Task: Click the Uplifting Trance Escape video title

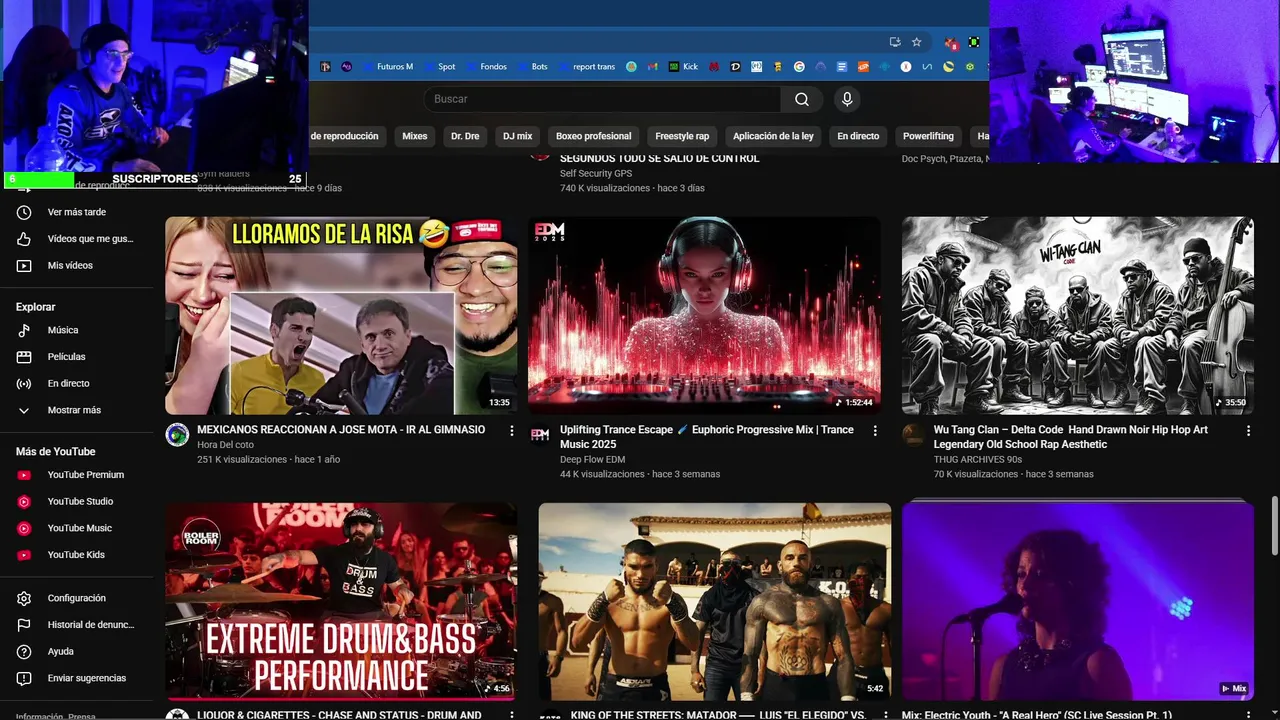Action: [707, 437]
